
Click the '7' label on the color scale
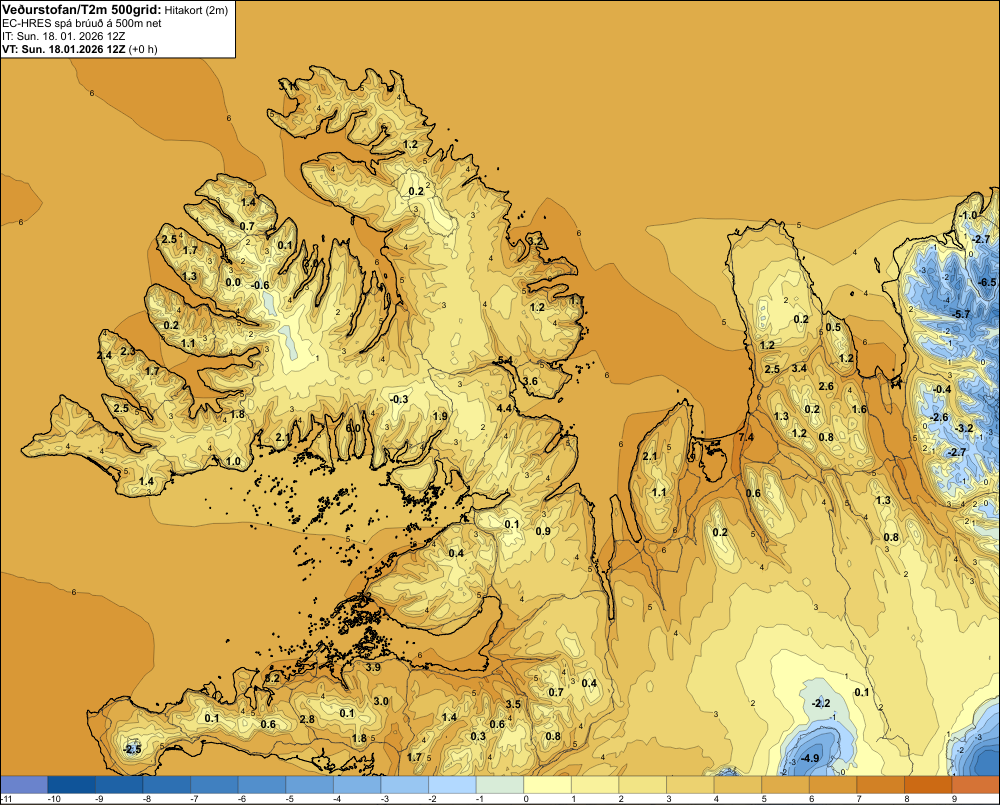pos(859,799)
